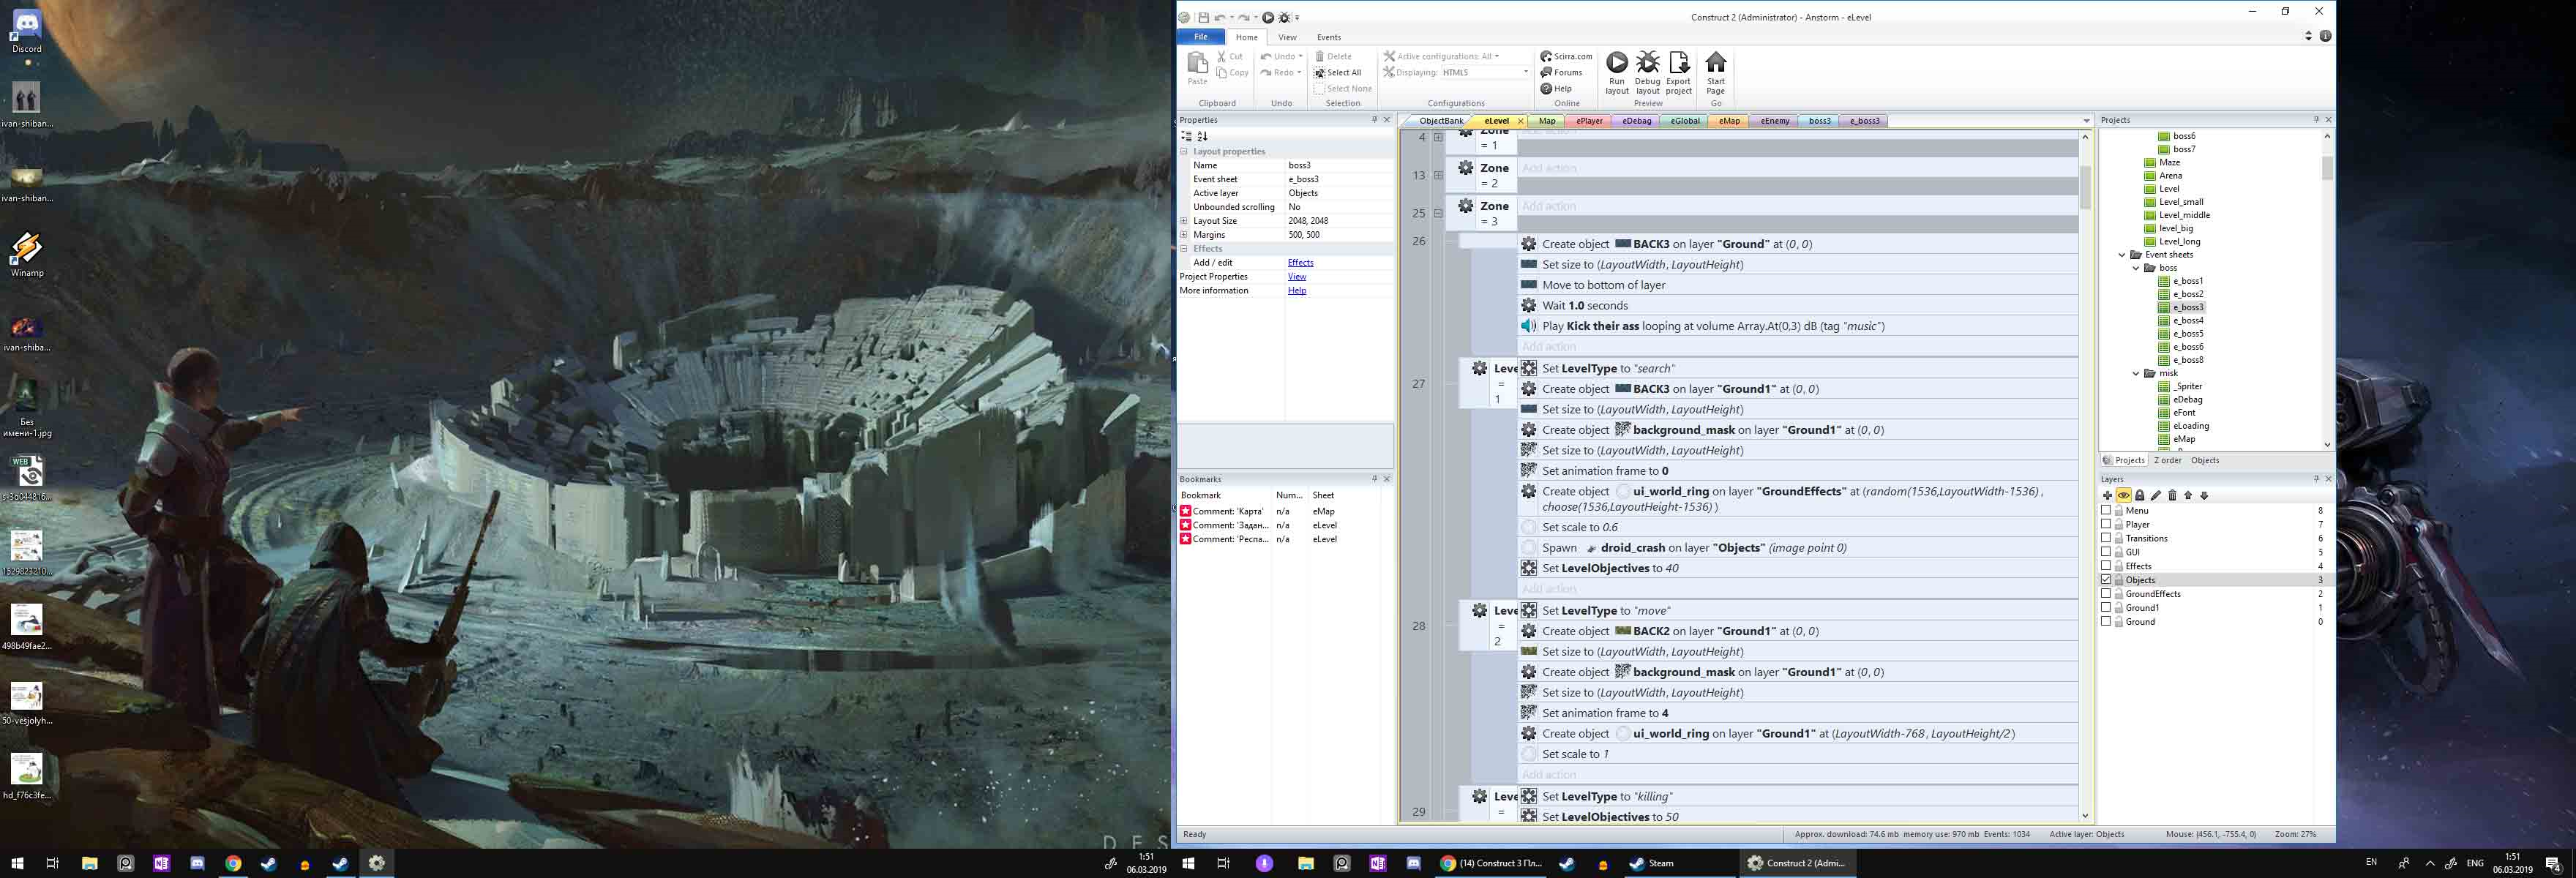The image size is (2576, 878).
Task: Open Discord from the left taskbar
Action: click(197, 863)
